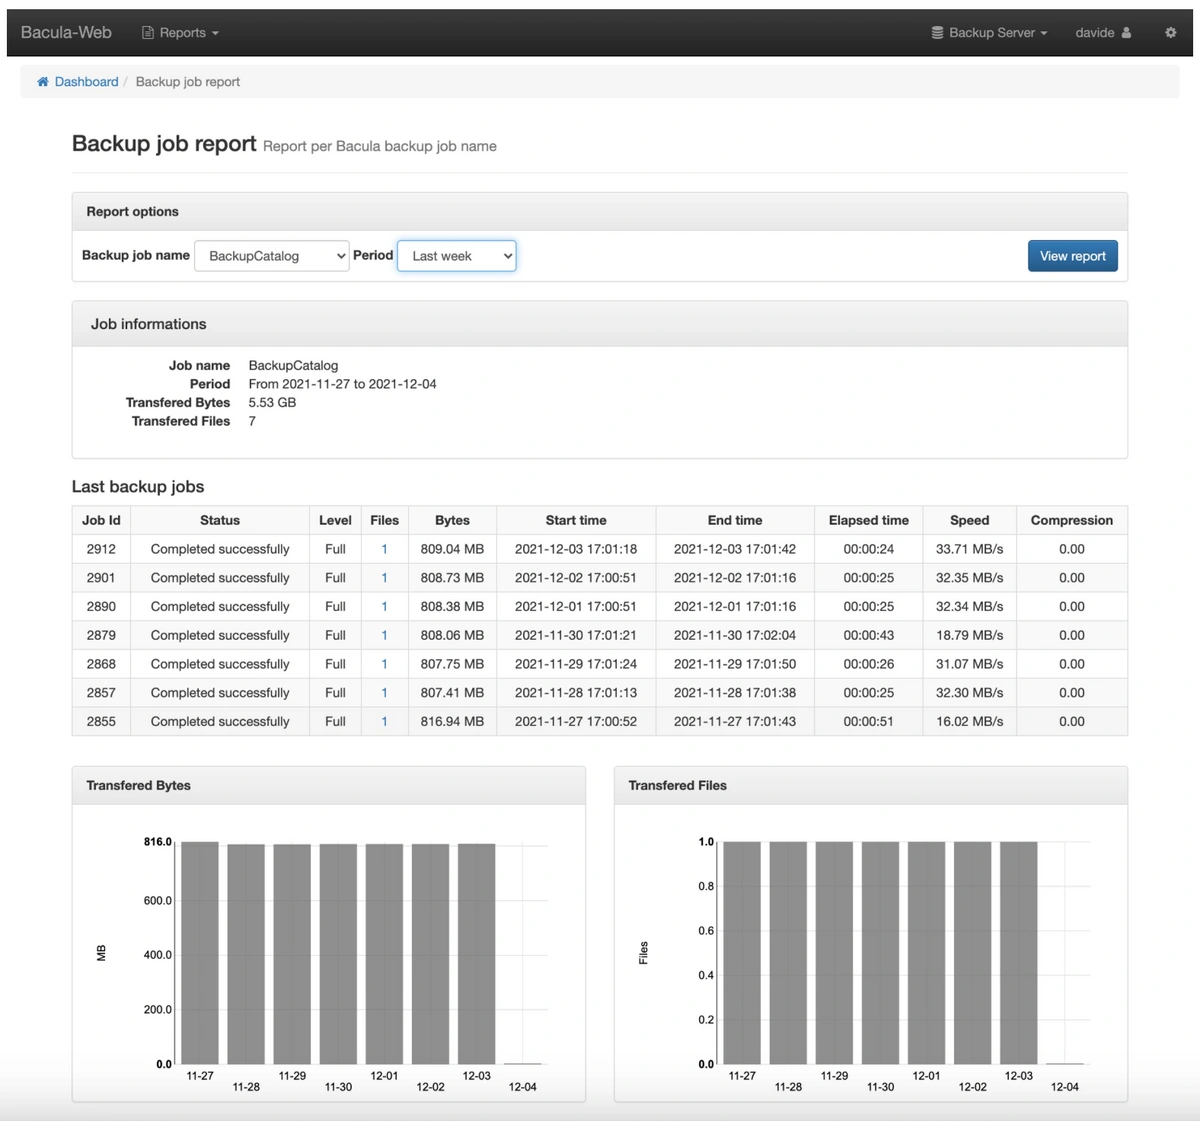Viewport: 1200px width, 1121px height.
Task: Open the settings gear icon in navbar
Action: [x=1170, y=33]
